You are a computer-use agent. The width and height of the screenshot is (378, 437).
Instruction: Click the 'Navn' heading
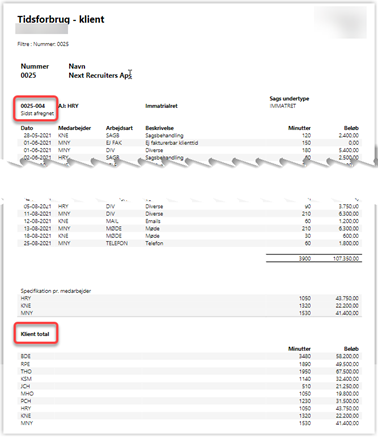77,66
